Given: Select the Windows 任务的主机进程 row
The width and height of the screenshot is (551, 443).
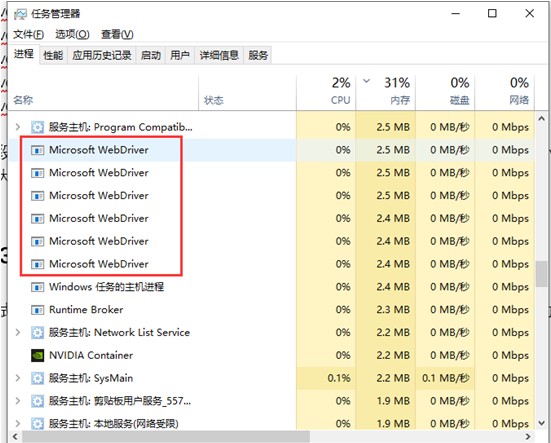Looking at the screenshot, I should pos(271,287).
